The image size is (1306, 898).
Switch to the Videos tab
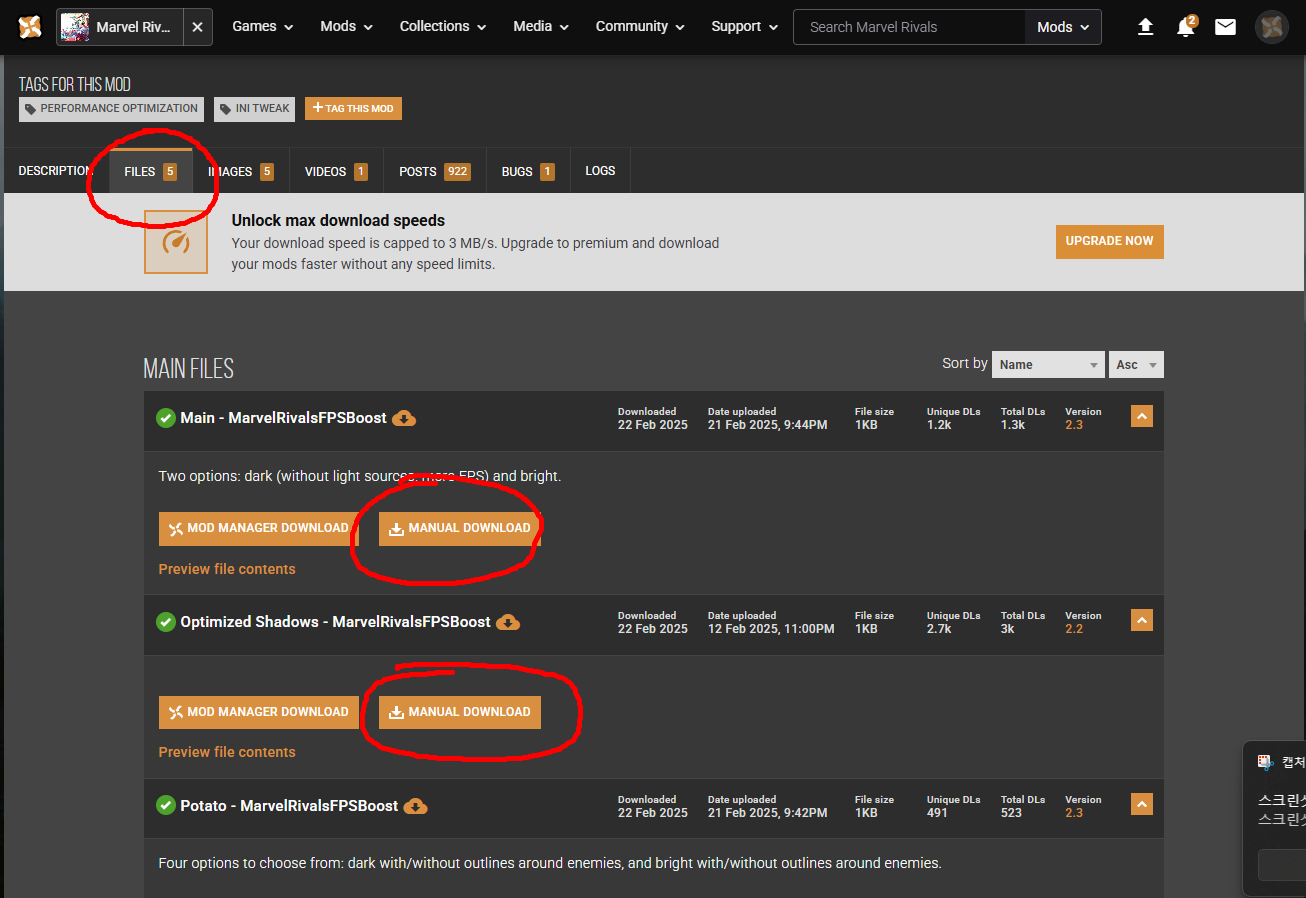(x=336, y=171)
